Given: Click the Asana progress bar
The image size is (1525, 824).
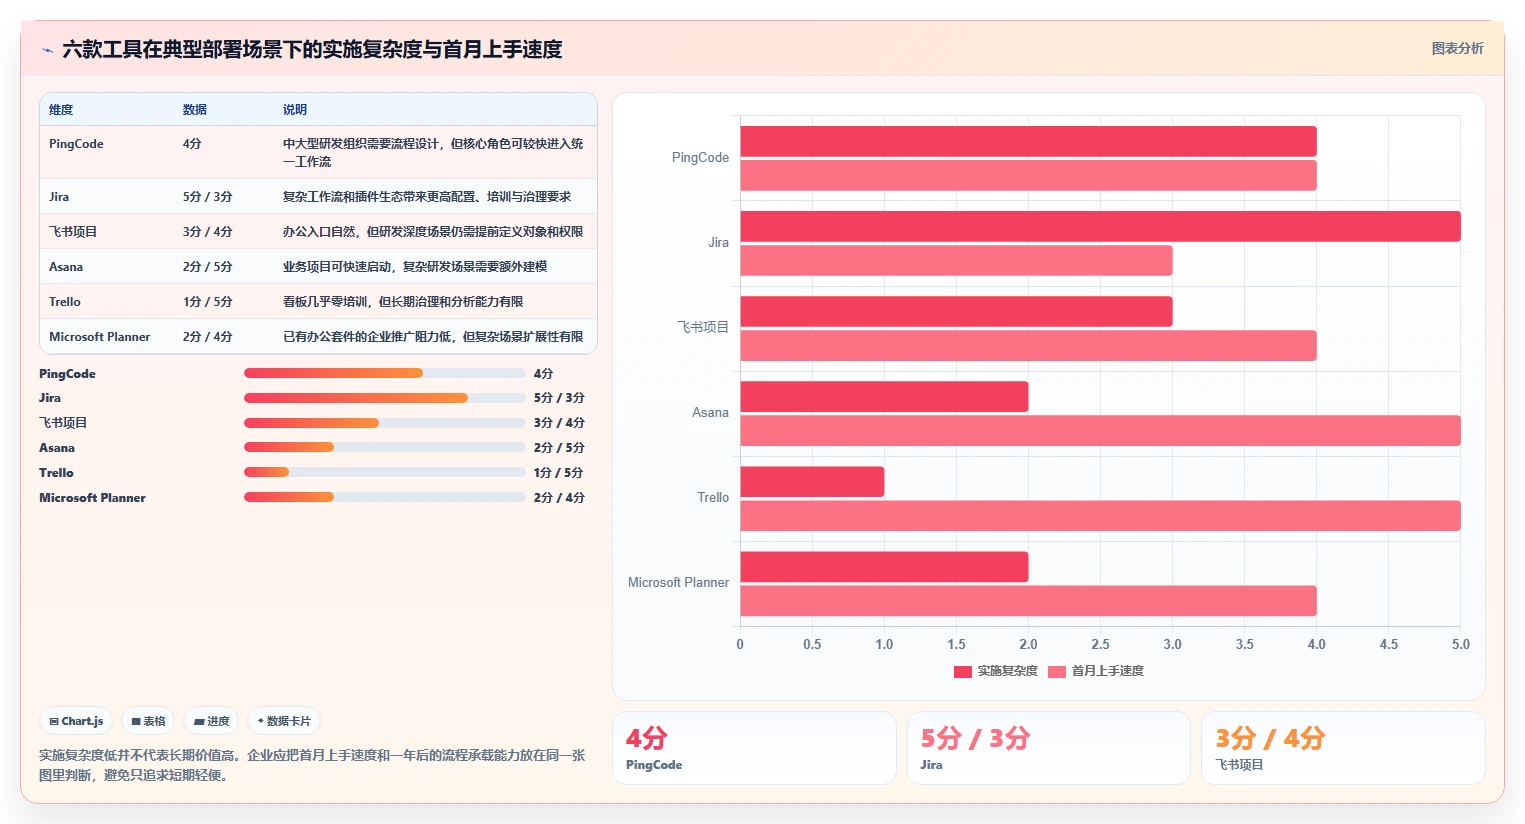Looking at the screenshot, I should tap(385, 447).
